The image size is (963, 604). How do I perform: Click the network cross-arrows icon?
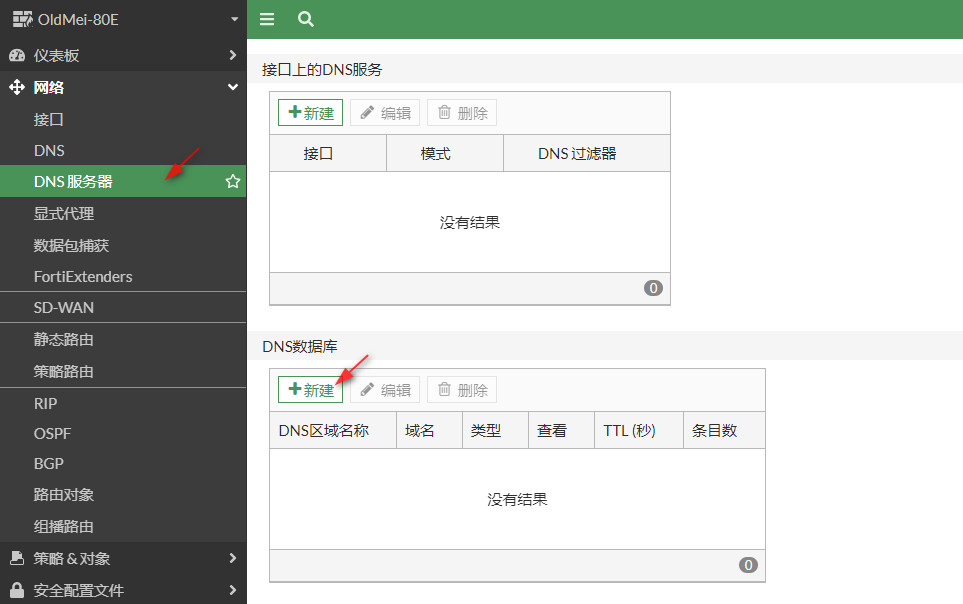click(x=17, y=87)
